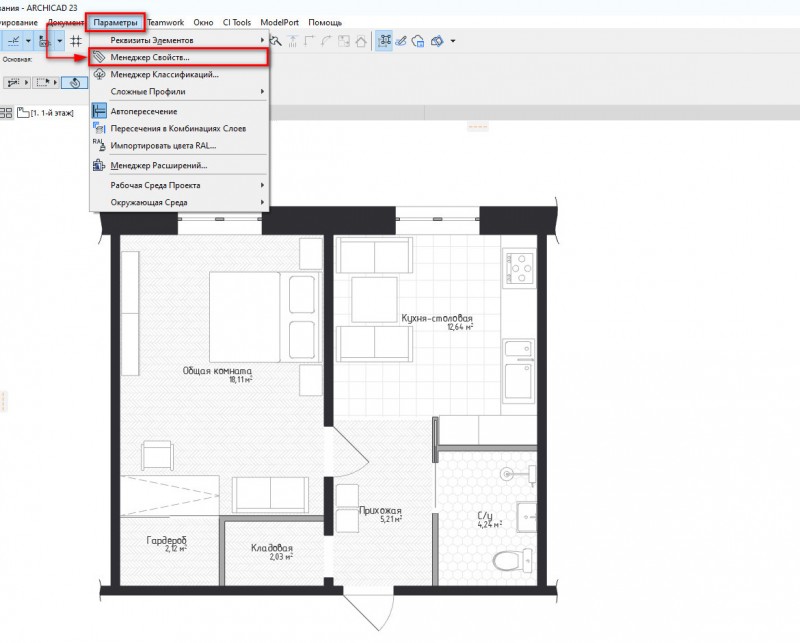Select the rectangle marquee method icon

coord(43,82)
